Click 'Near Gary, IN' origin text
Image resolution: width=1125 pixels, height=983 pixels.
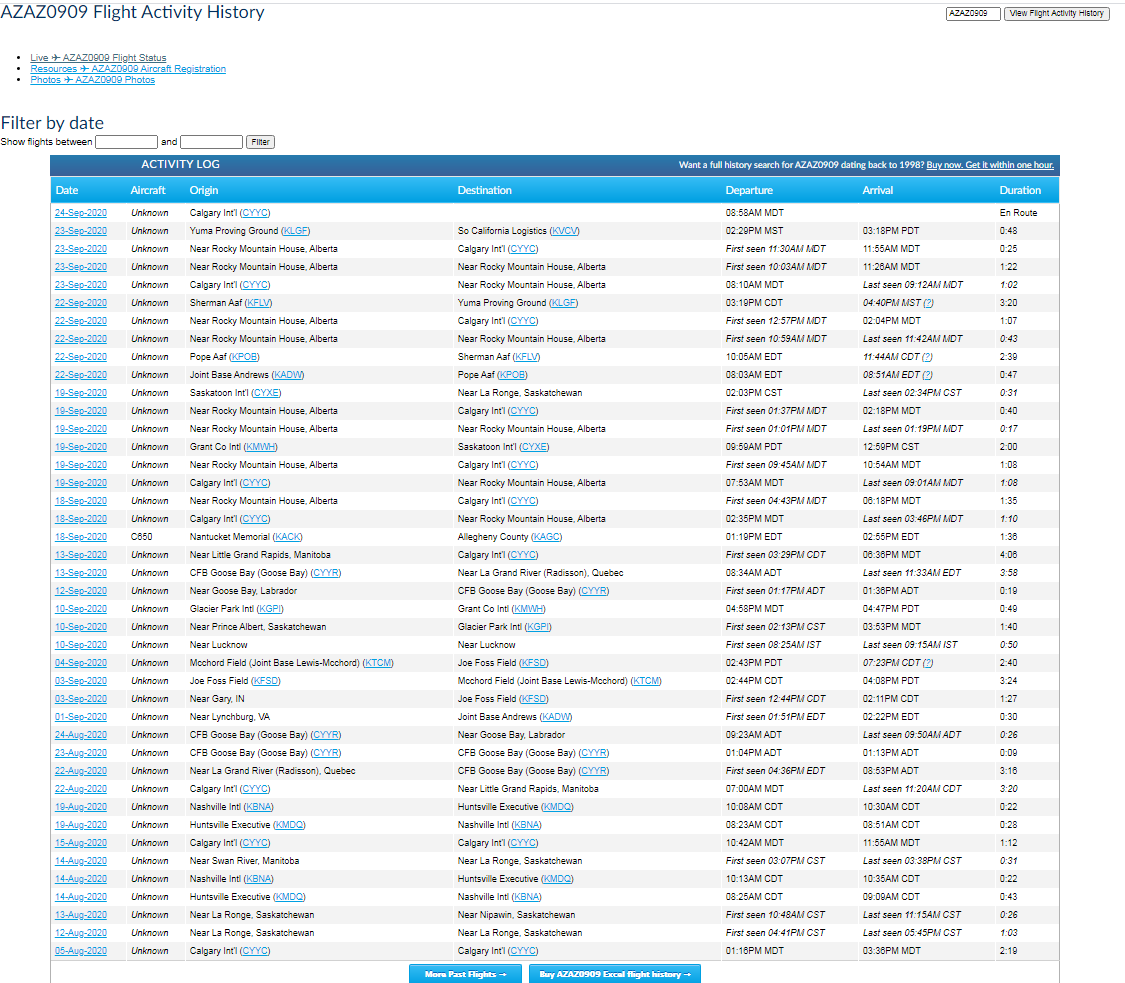[217, 699]
